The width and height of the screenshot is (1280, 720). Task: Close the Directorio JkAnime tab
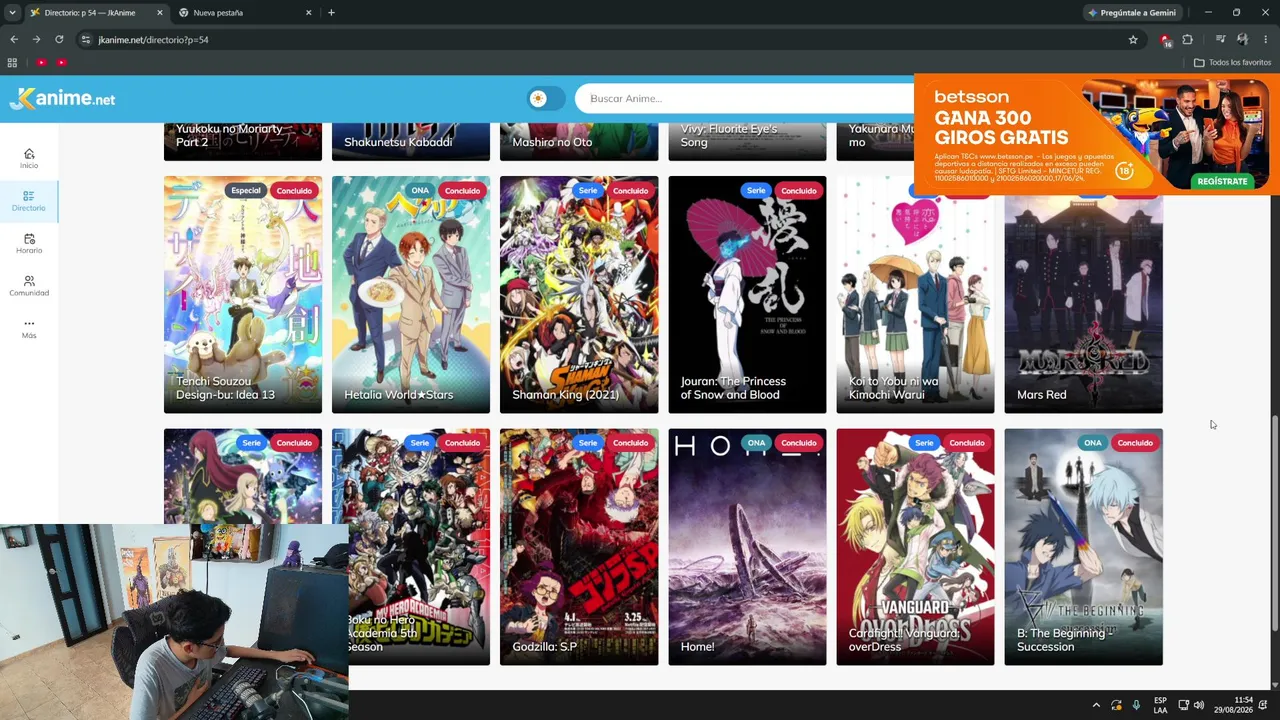click(x=159, y=13)
